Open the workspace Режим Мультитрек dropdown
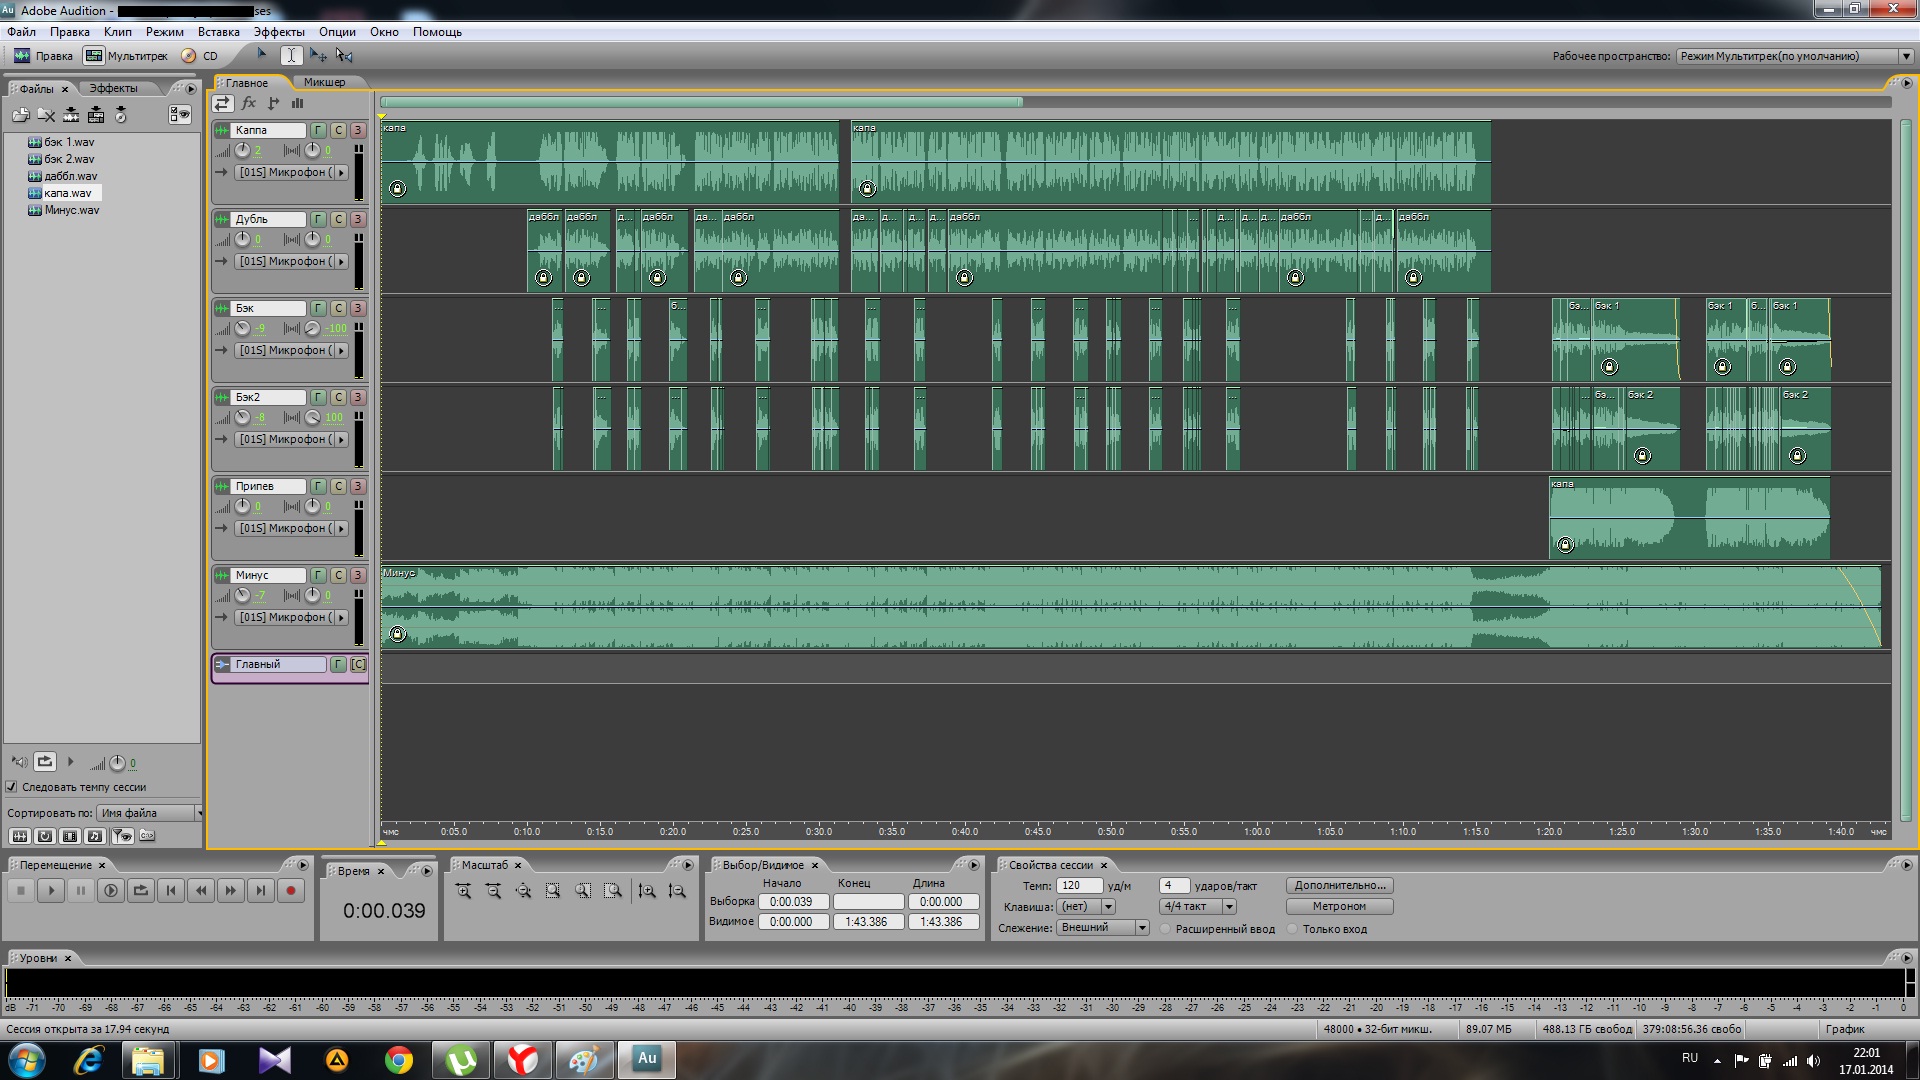 1905,56
